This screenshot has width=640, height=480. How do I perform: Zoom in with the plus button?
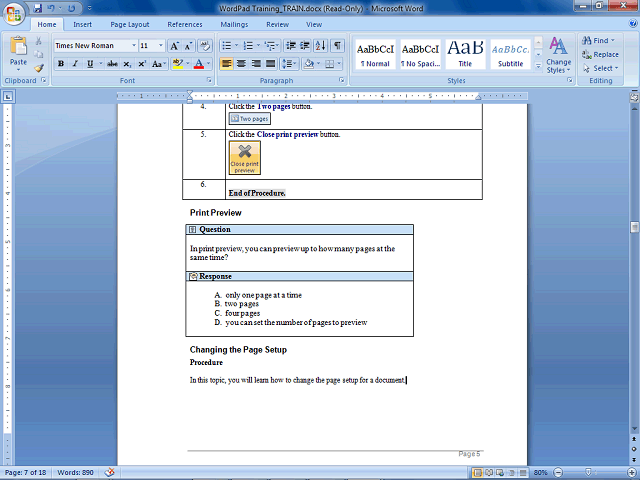coord(632,473)
